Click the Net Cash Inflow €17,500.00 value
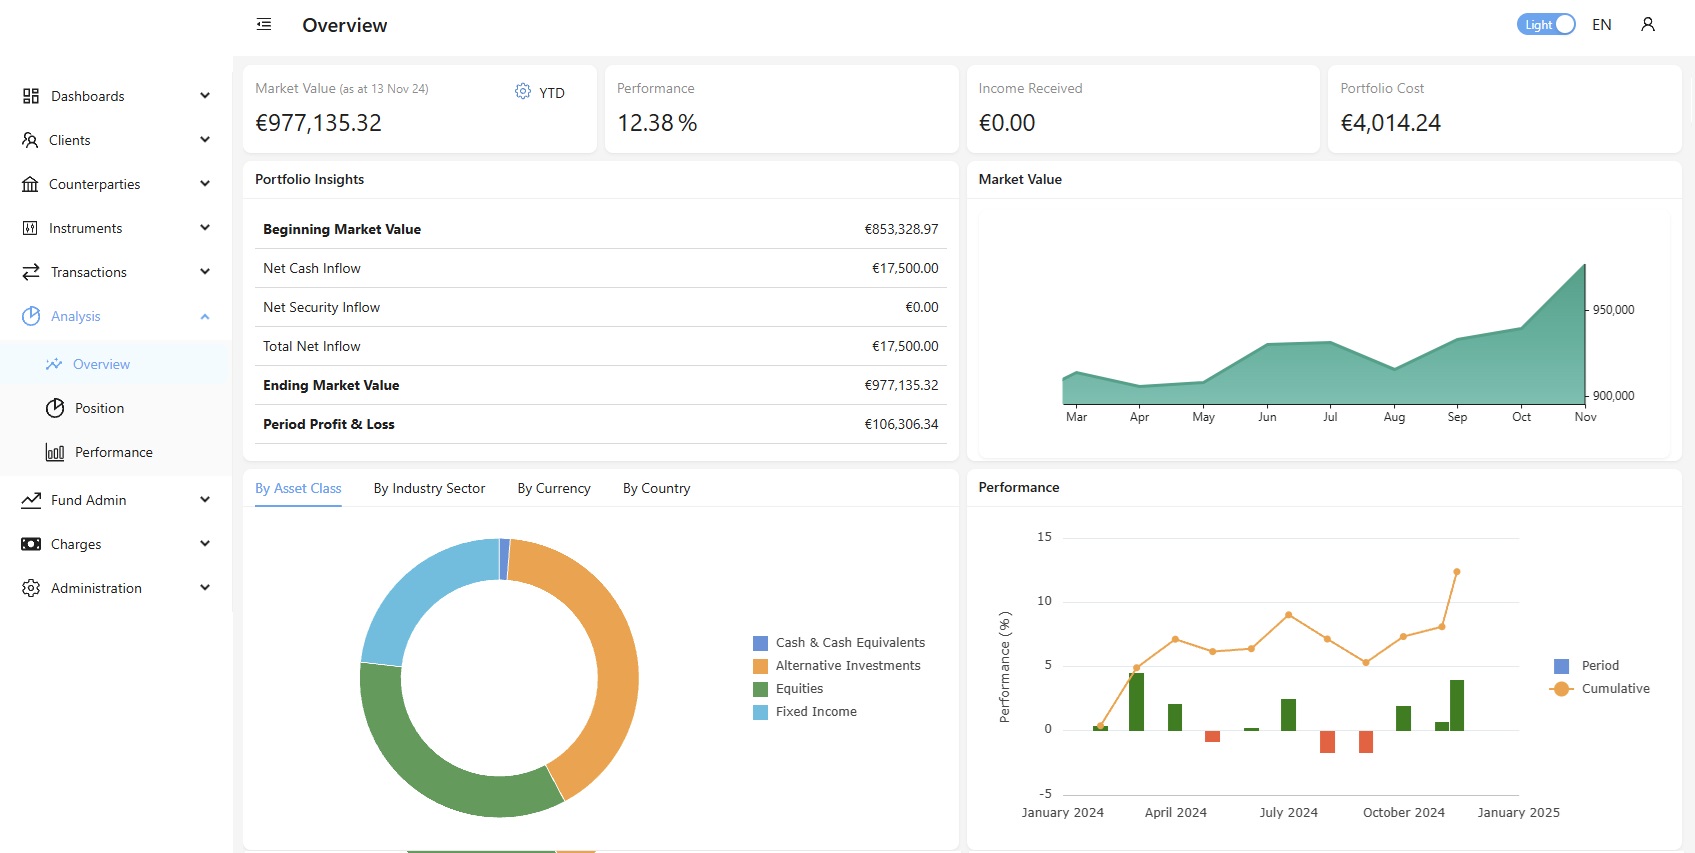This screenshot has height=853, width=1695. click(x=905, y=268)
